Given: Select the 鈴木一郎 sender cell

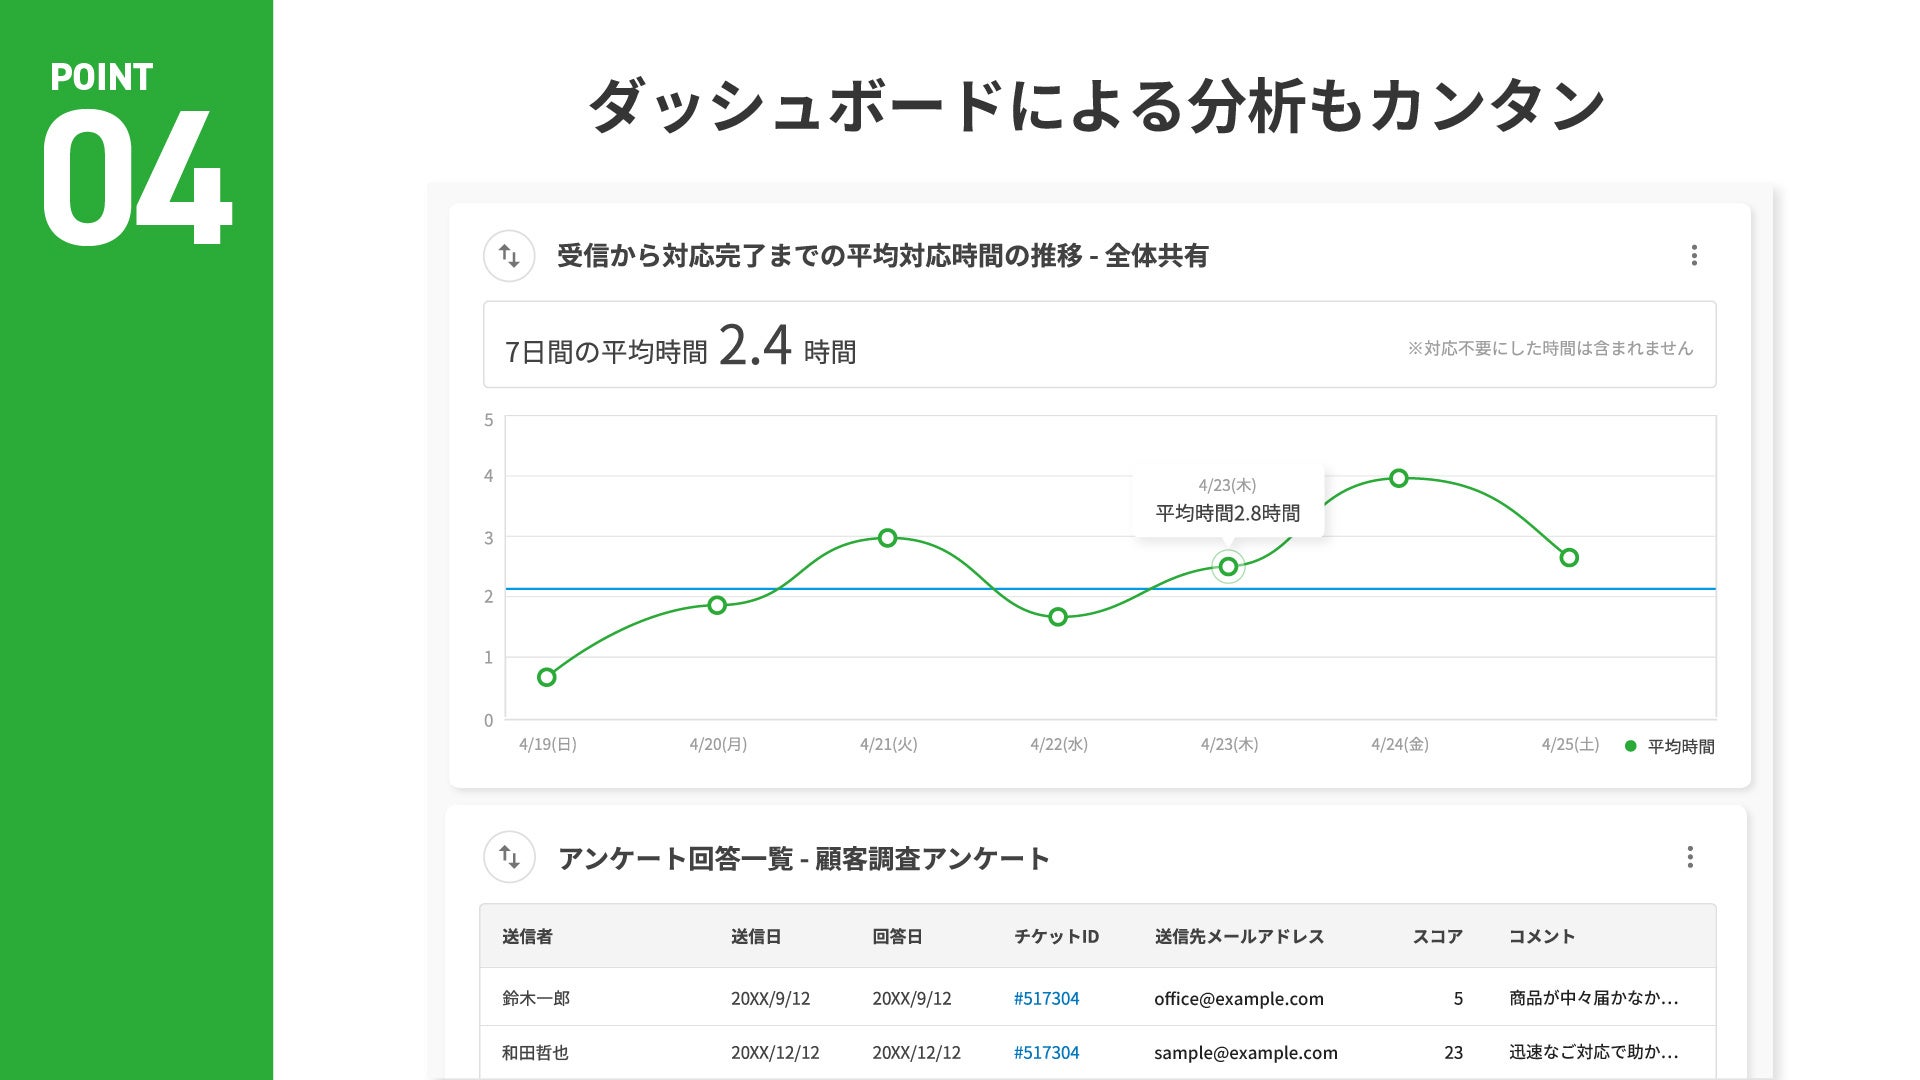Looking at the screenshot, I should 536,998.
